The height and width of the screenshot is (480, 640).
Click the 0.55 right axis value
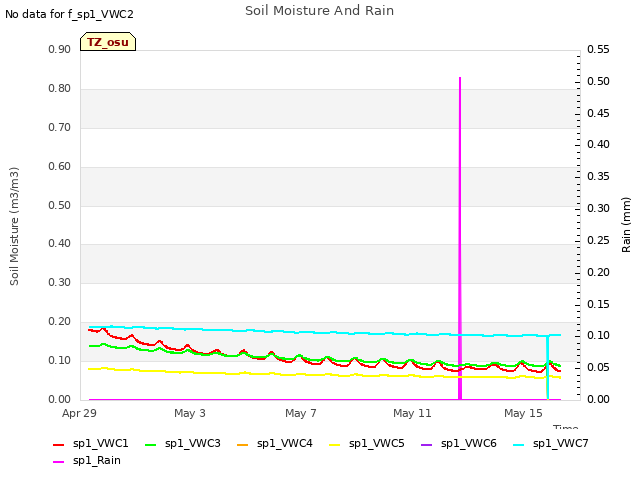pos(598,50)
